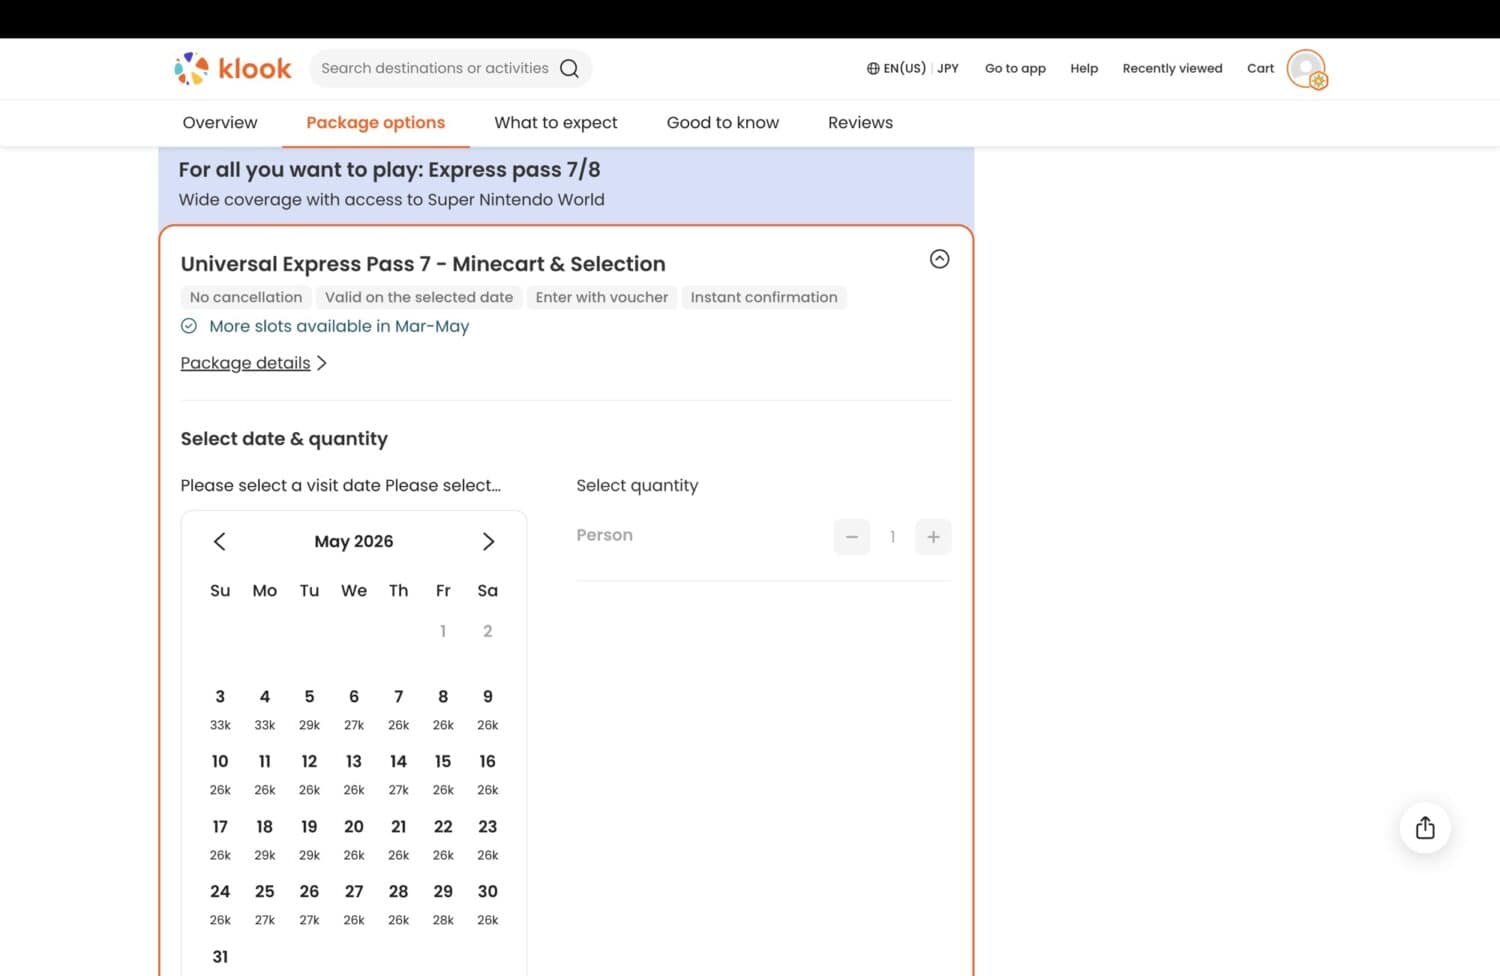Pick Saturday May 9
1500x976 pixels.
(488, 709)
